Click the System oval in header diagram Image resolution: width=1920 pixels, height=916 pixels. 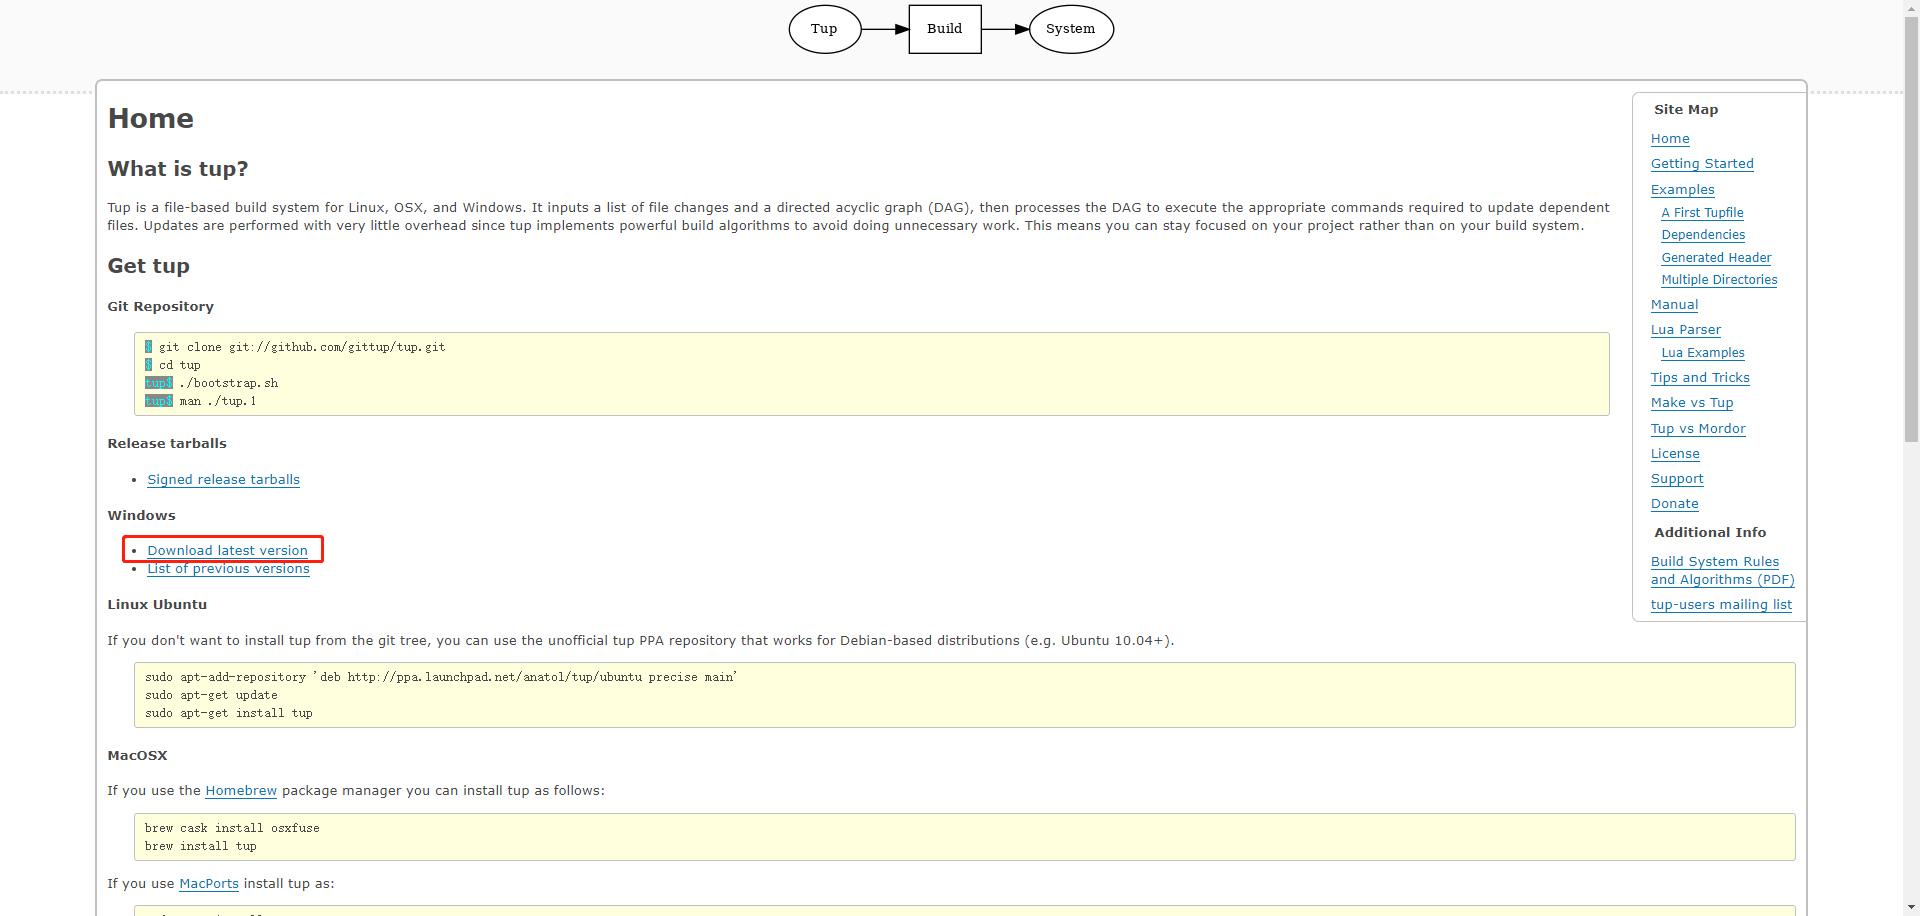coord(1071,29)
